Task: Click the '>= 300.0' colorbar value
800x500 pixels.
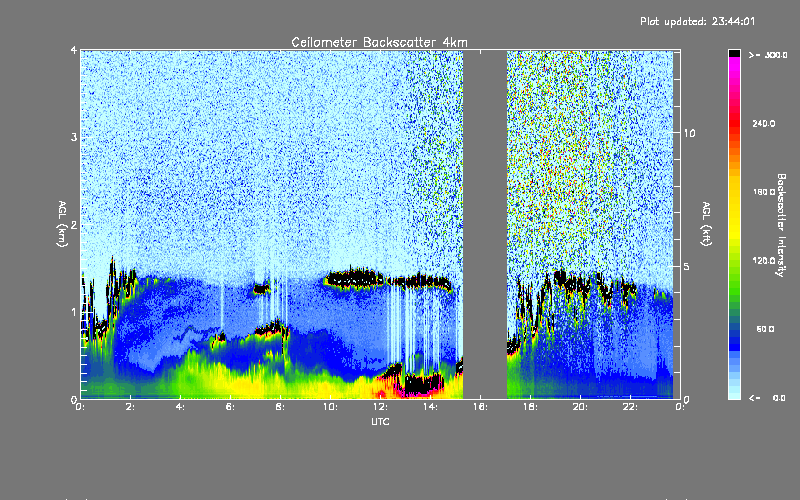Action: 768,55
